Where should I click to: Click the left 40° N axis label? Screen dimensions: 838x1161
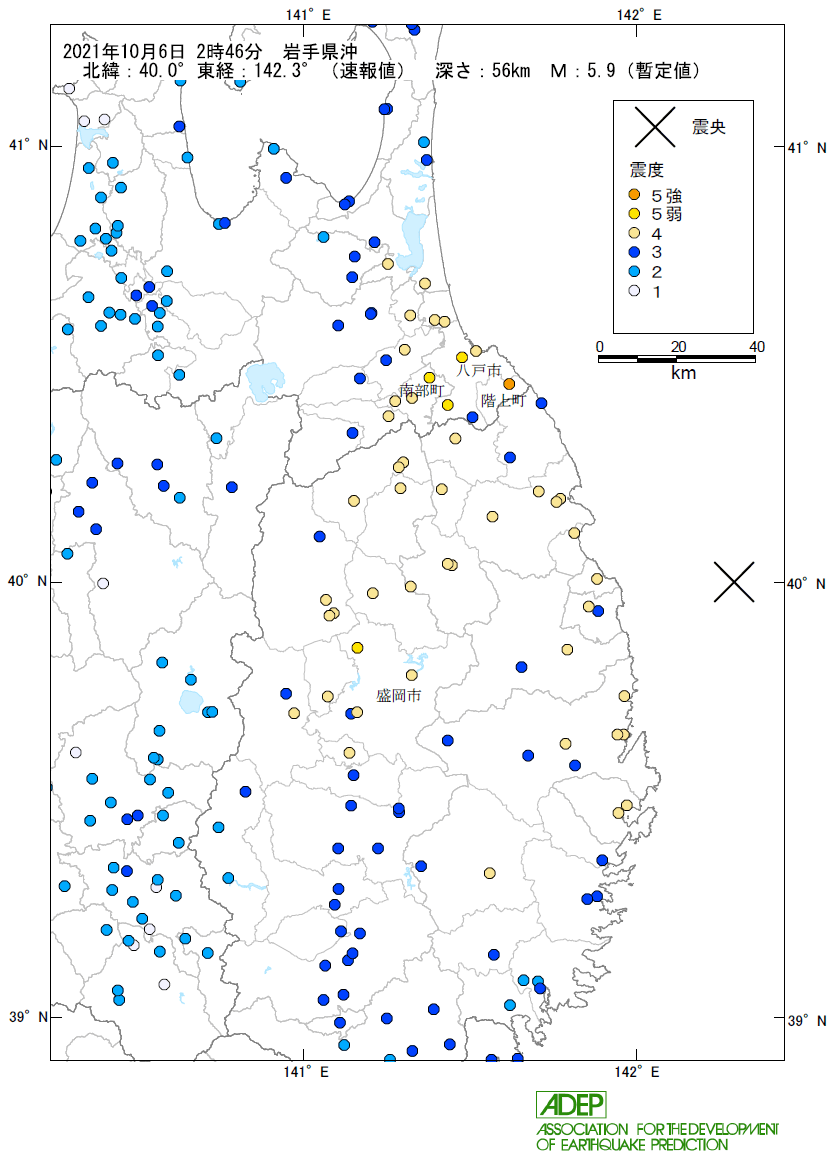coord(28,580)
